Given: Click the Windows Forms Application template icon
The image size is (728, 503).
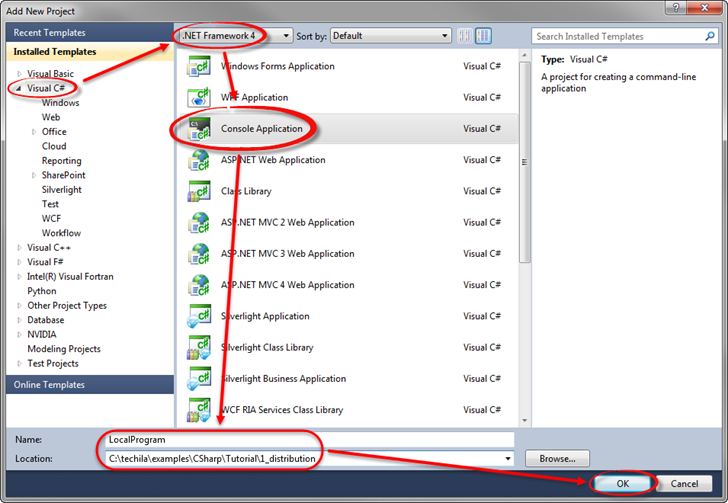Looking at the screenshot, I should tap(197, 67).
